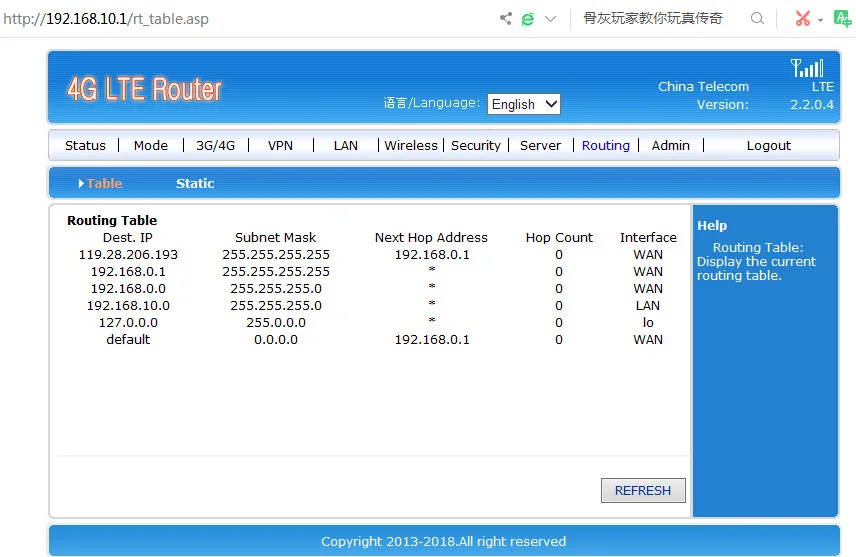Click the Dest. IP column header
856x557 pixels.
click(128, 238)
